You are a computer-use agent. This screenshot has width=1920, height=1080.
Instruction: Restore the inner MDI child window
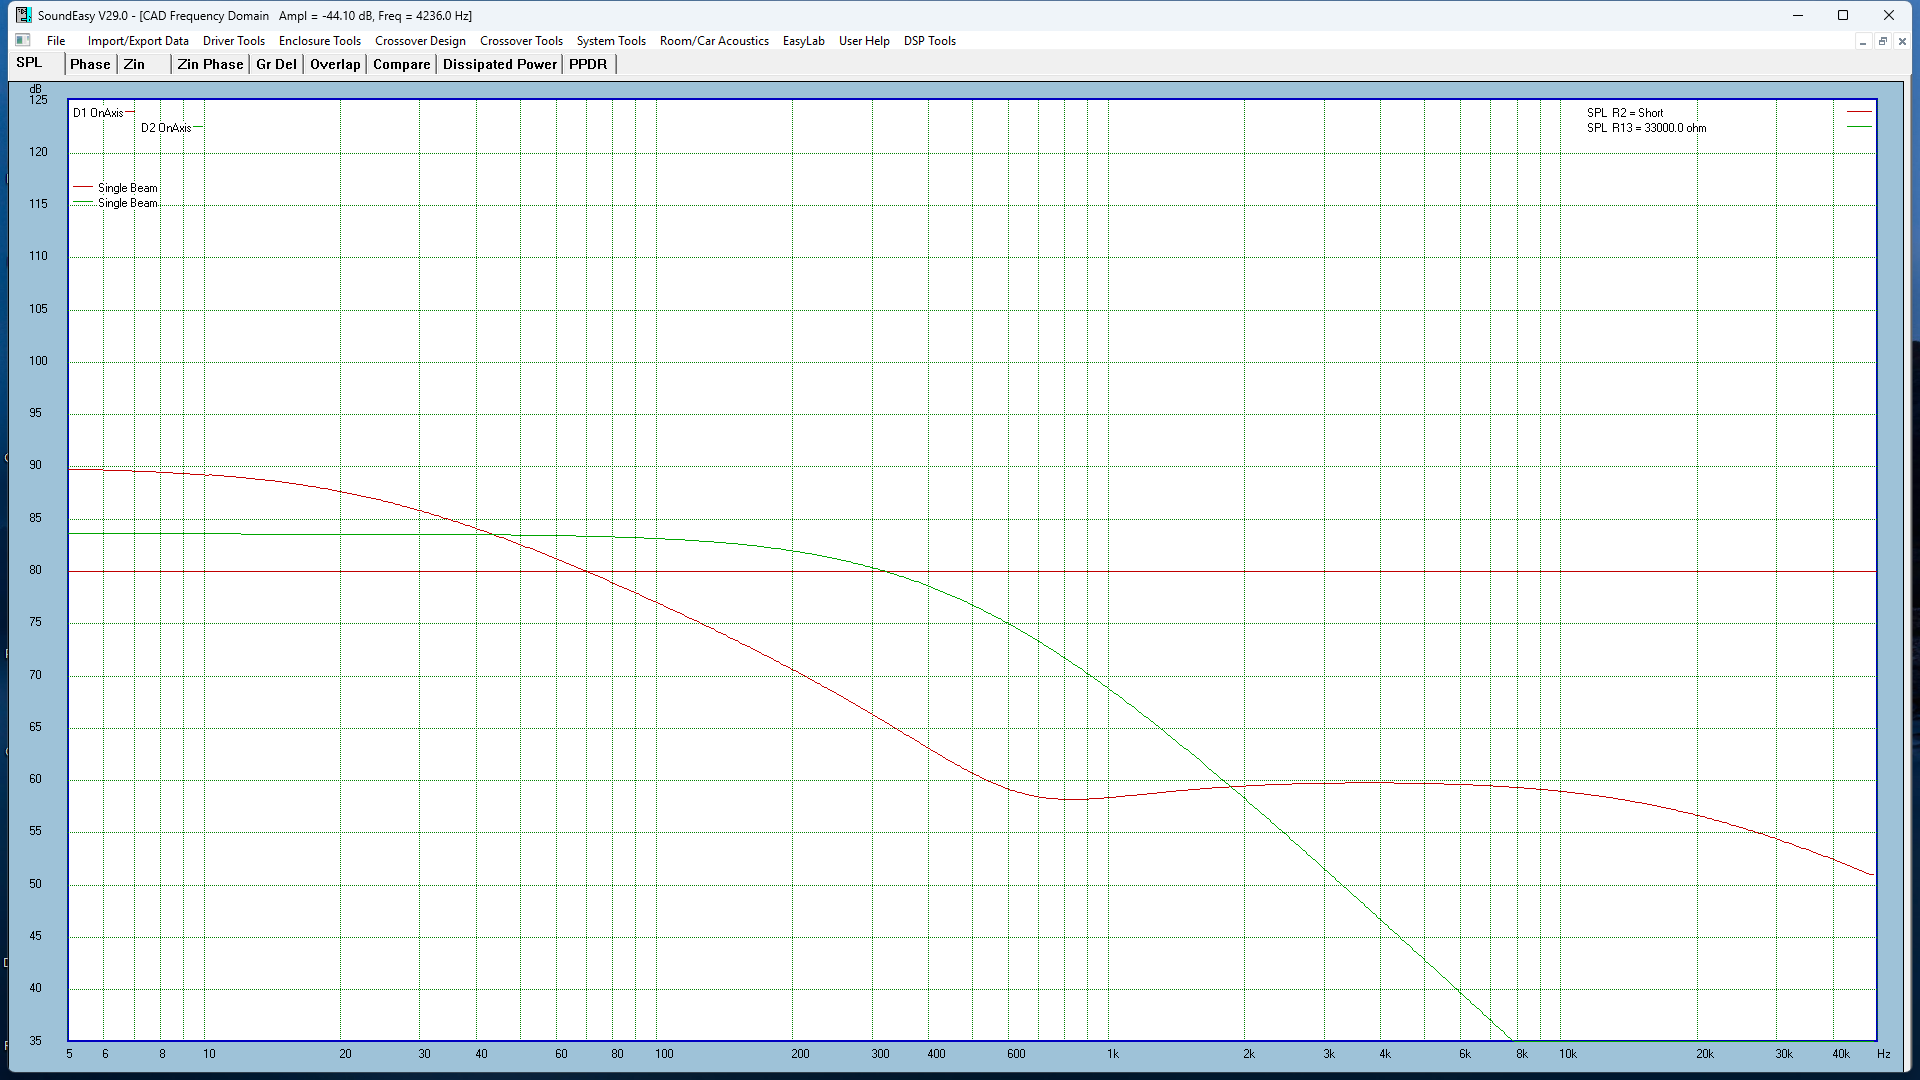point(1882,41)
